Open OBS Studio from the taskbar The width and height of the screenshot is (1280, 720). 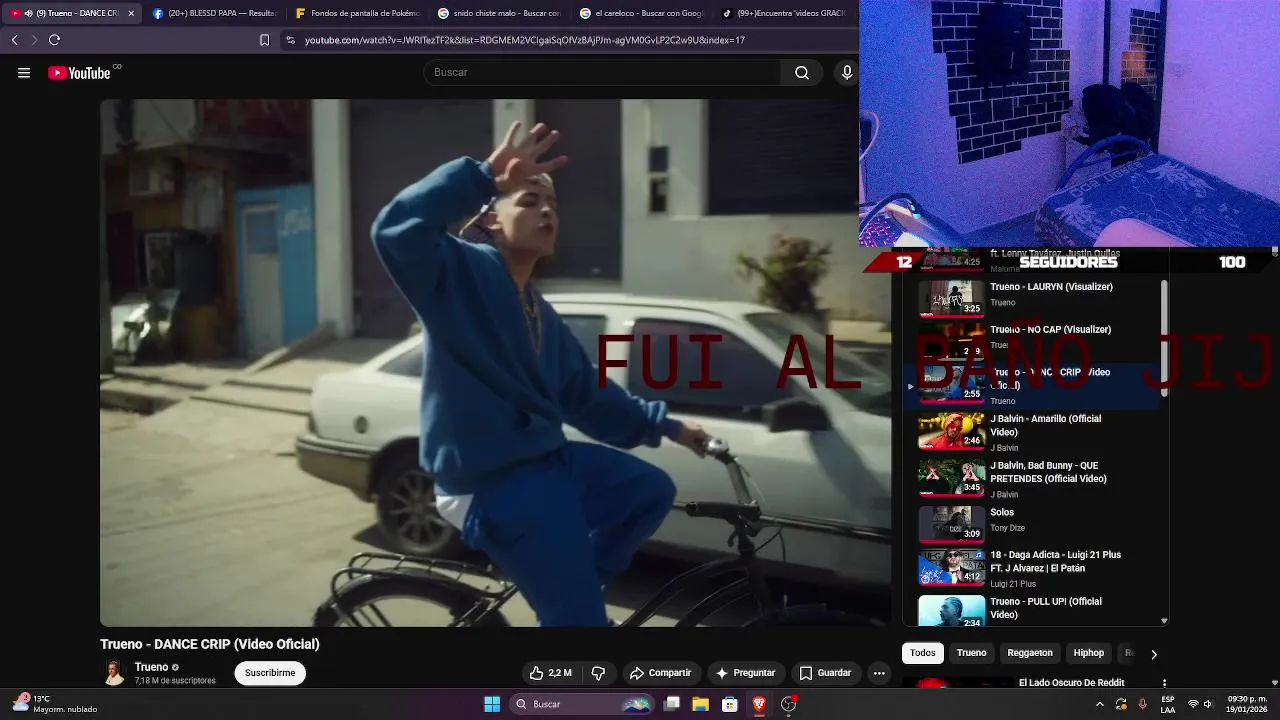(788, 704)
